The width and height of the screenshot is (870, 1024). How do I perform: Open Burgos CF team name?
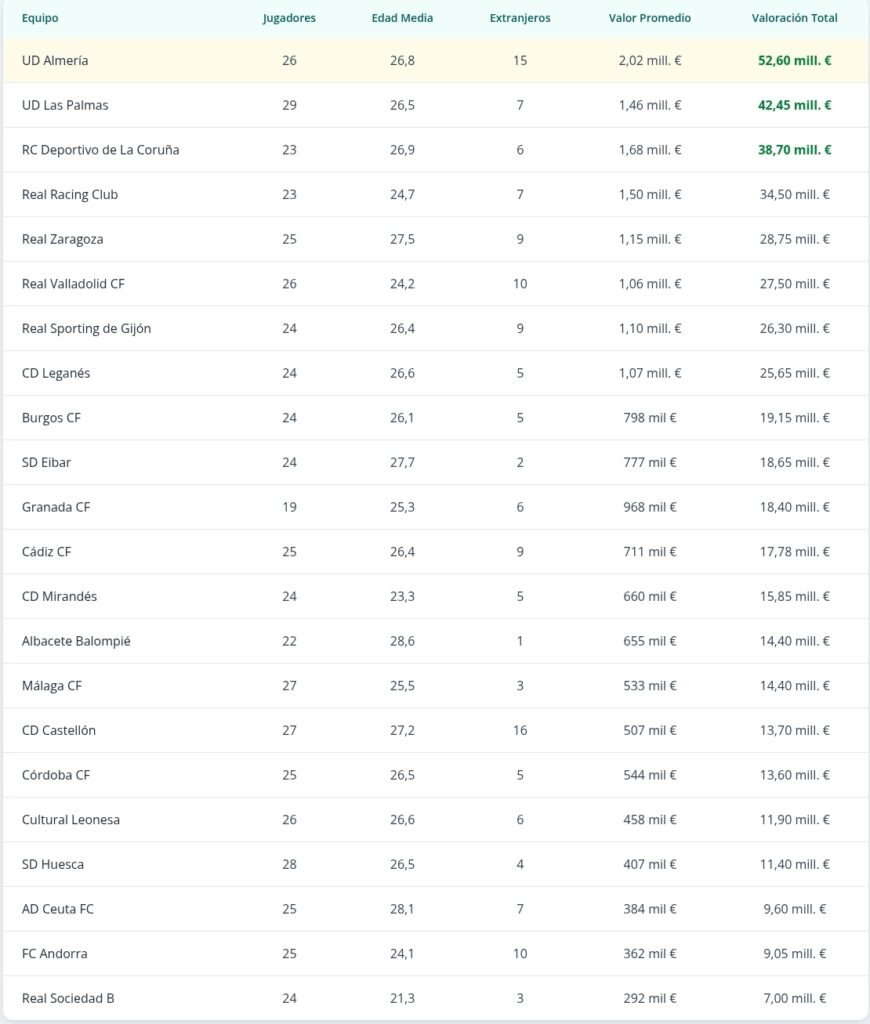click(51, 418)
